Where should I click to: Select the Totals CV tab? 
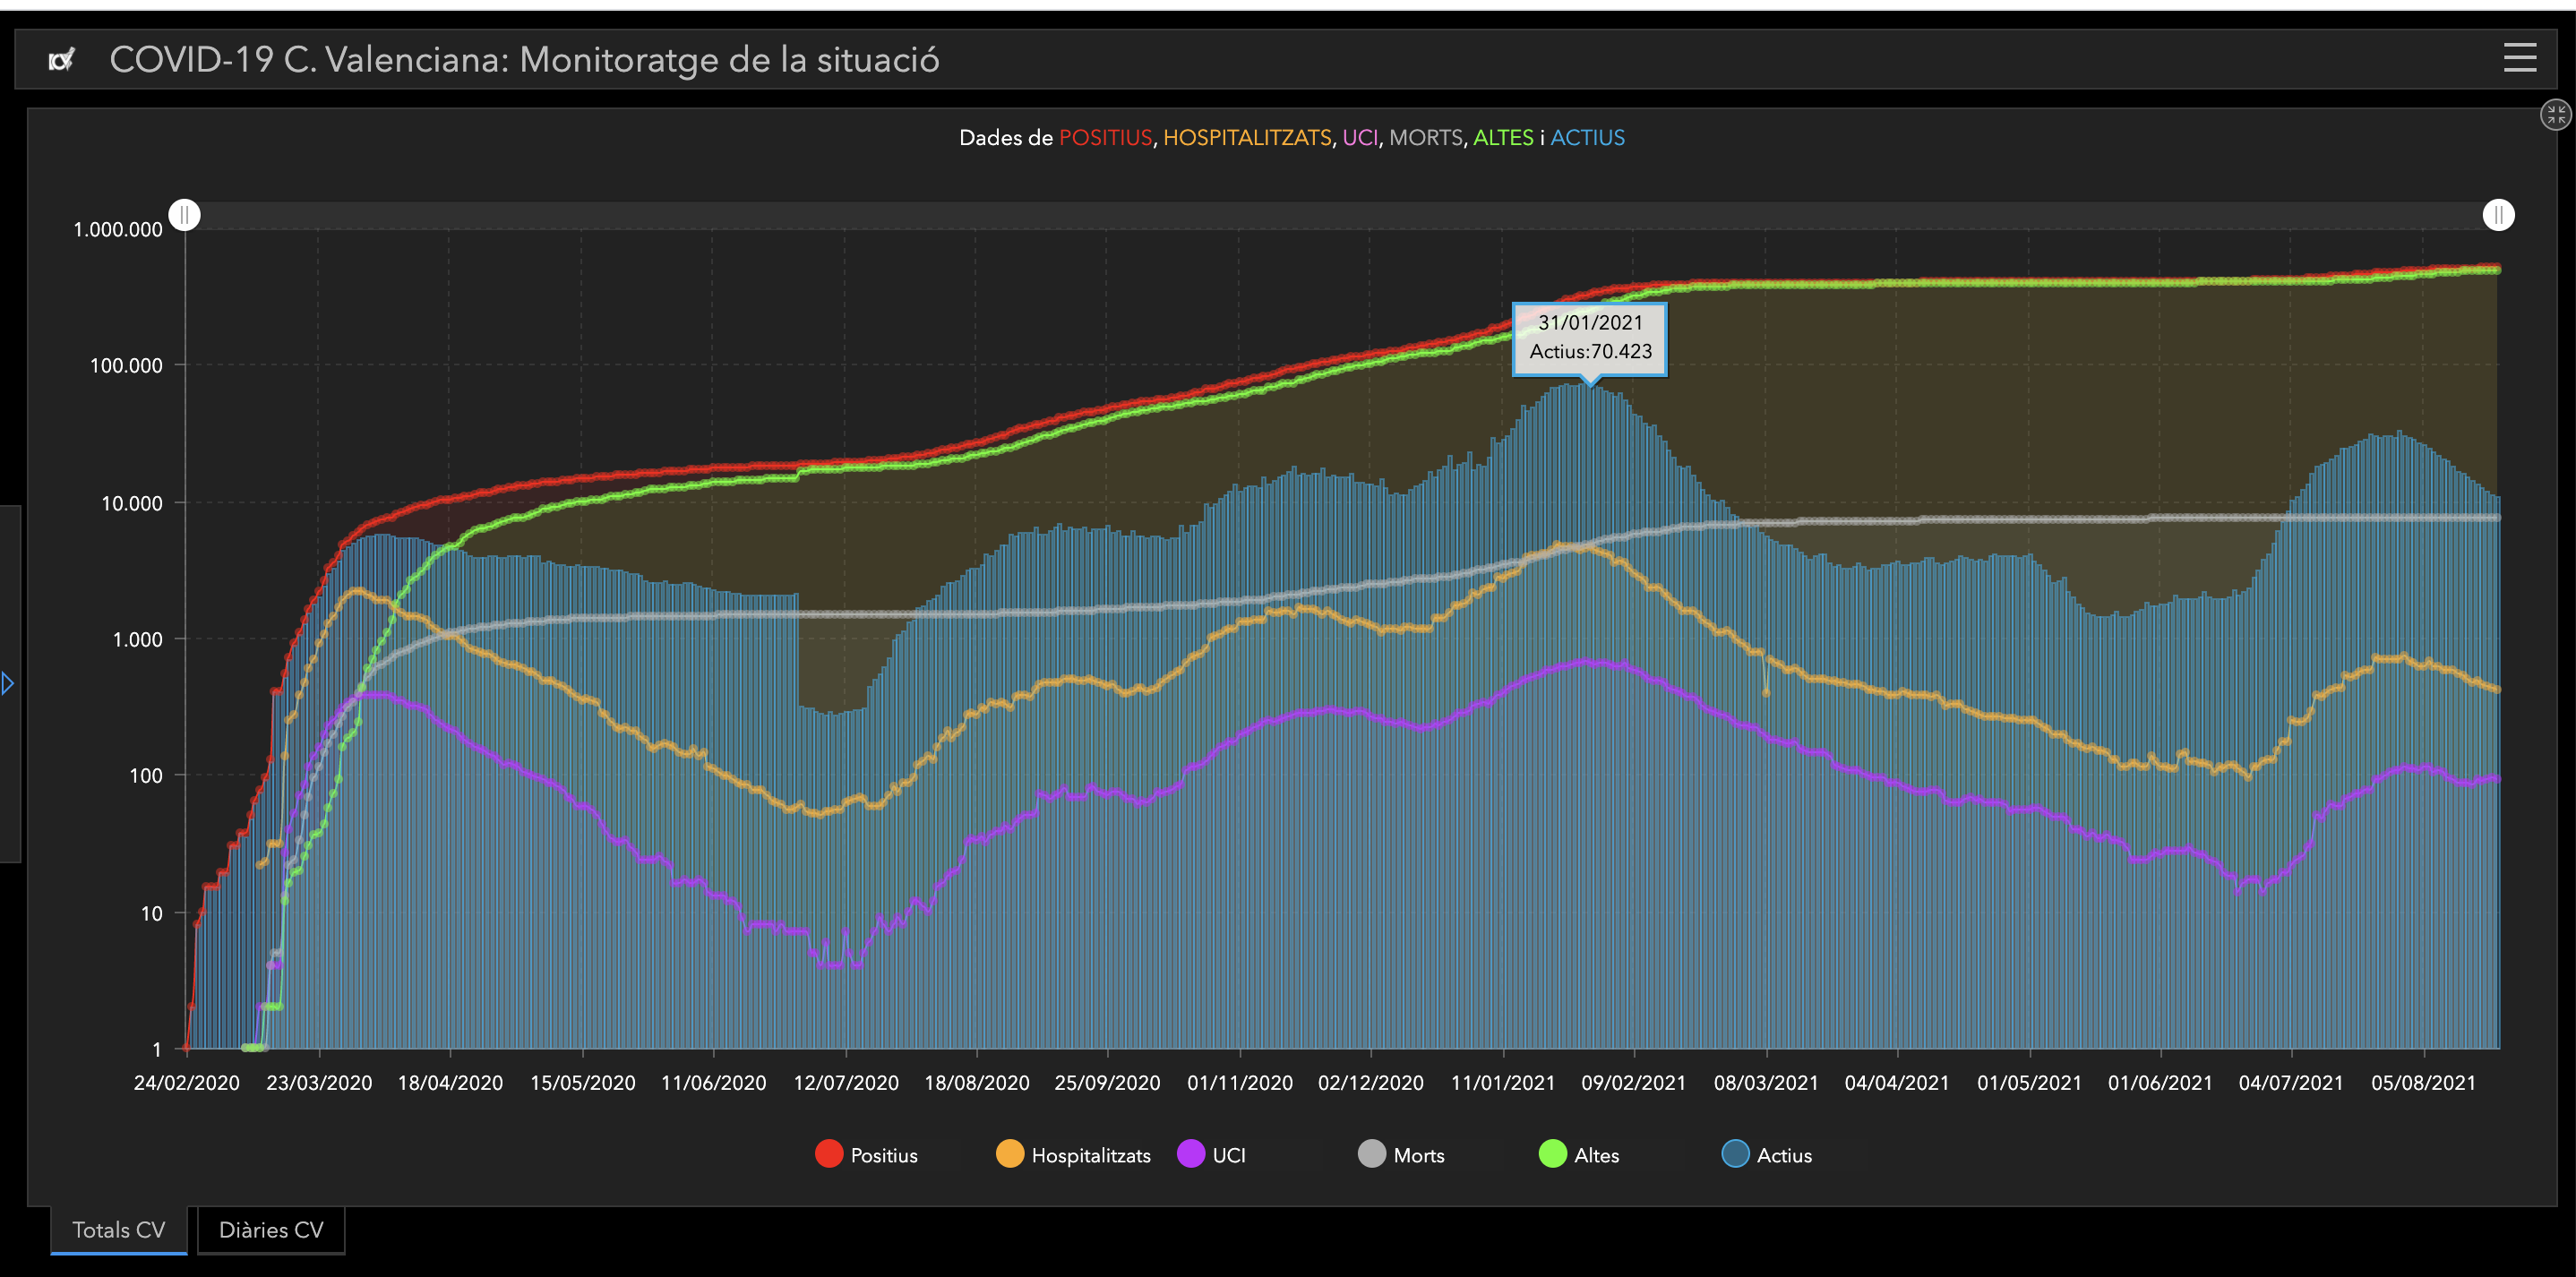(118, 1230)
